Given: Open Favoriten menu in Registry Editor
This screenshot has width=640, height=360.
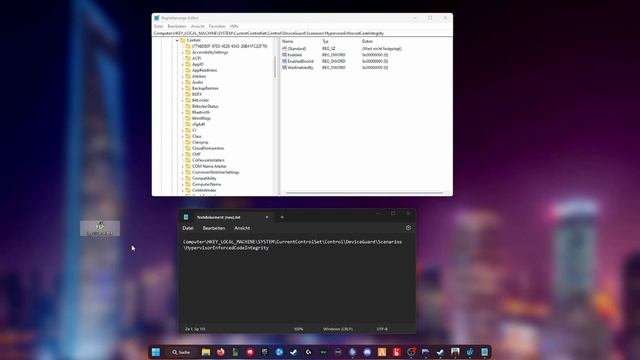Looking at the screenshot, I should [x=217, y=26].
